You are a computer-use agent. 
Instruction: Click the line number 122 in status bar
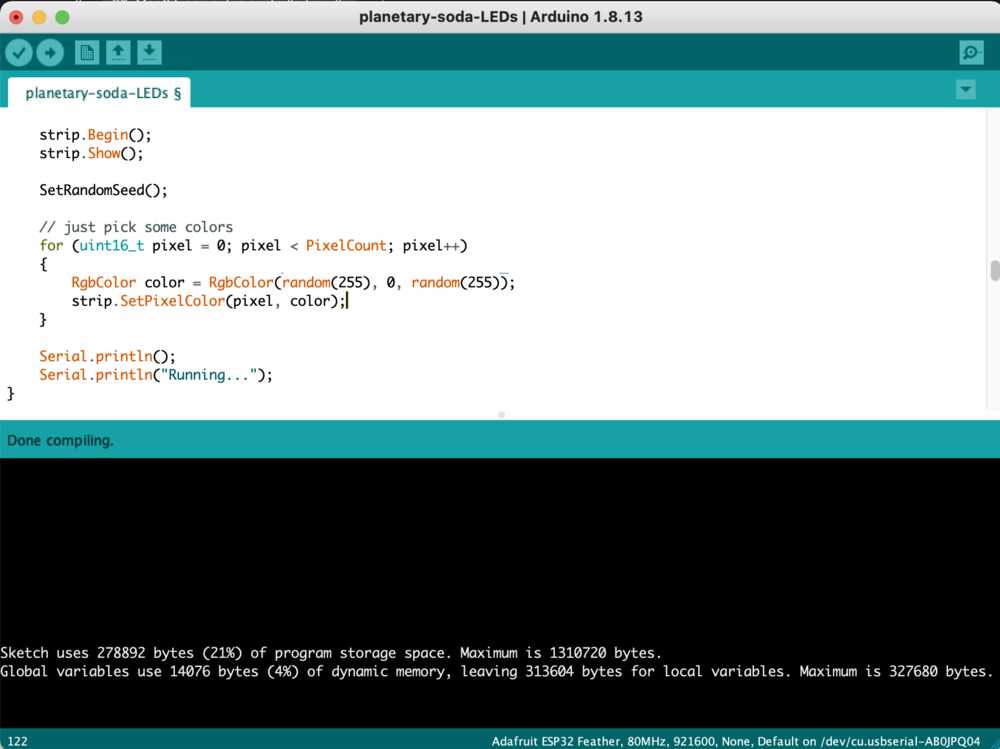pyautogui.click(x=17, y=741)
